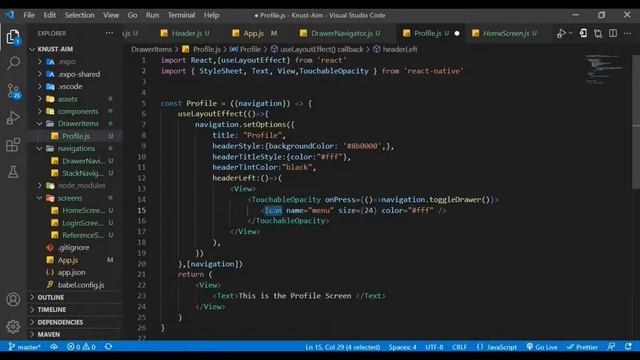Viewport: 640px width, 360px height.
Task: Switch to the DrawerNavigator.js tab
Action: (341, 33)
